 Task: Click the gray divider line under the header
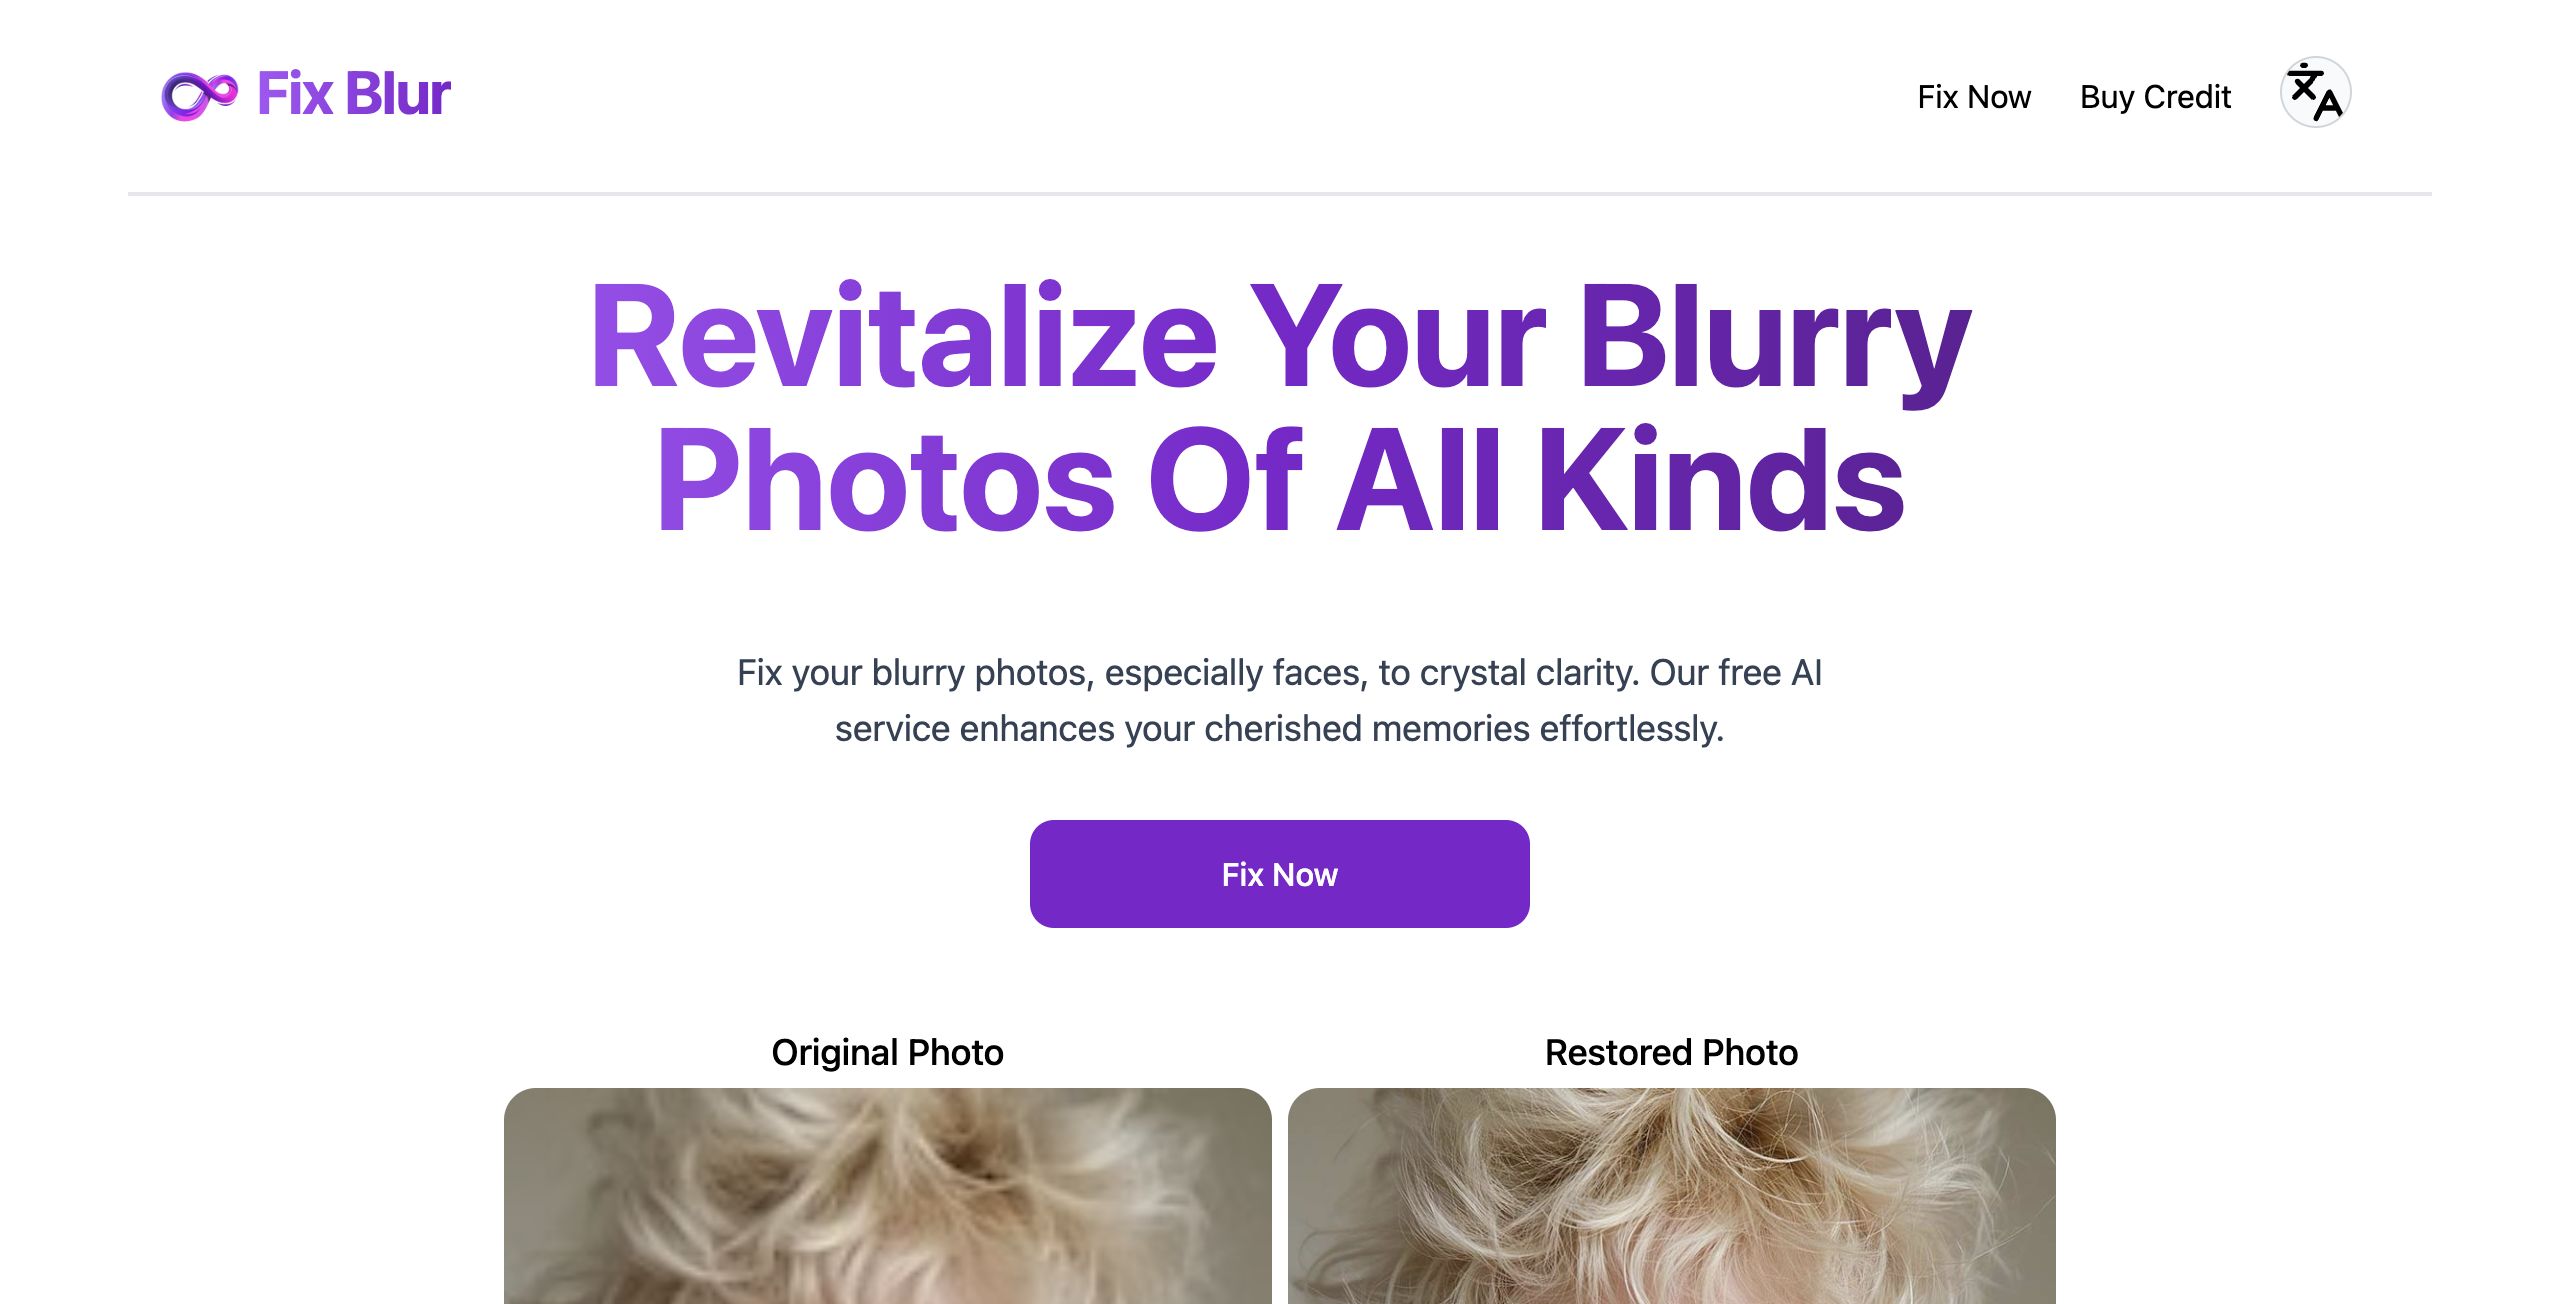pos(1280,194)
